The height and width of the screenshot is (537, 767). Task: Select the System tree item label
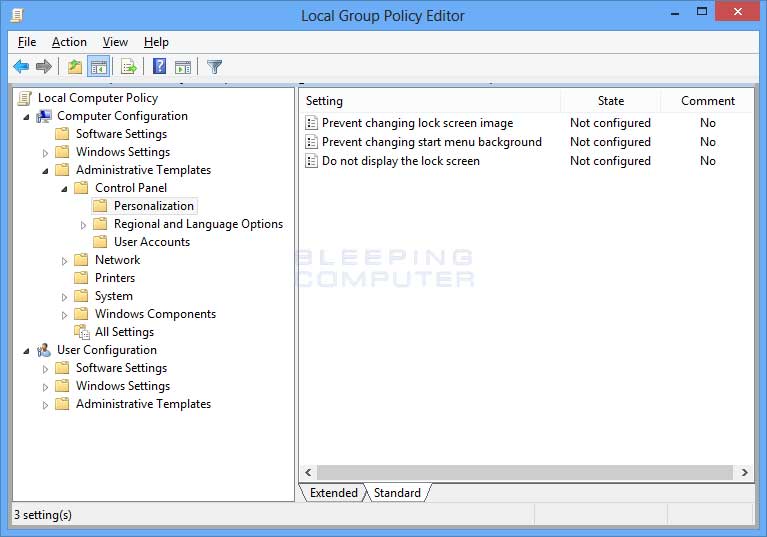tap(113, 296)
